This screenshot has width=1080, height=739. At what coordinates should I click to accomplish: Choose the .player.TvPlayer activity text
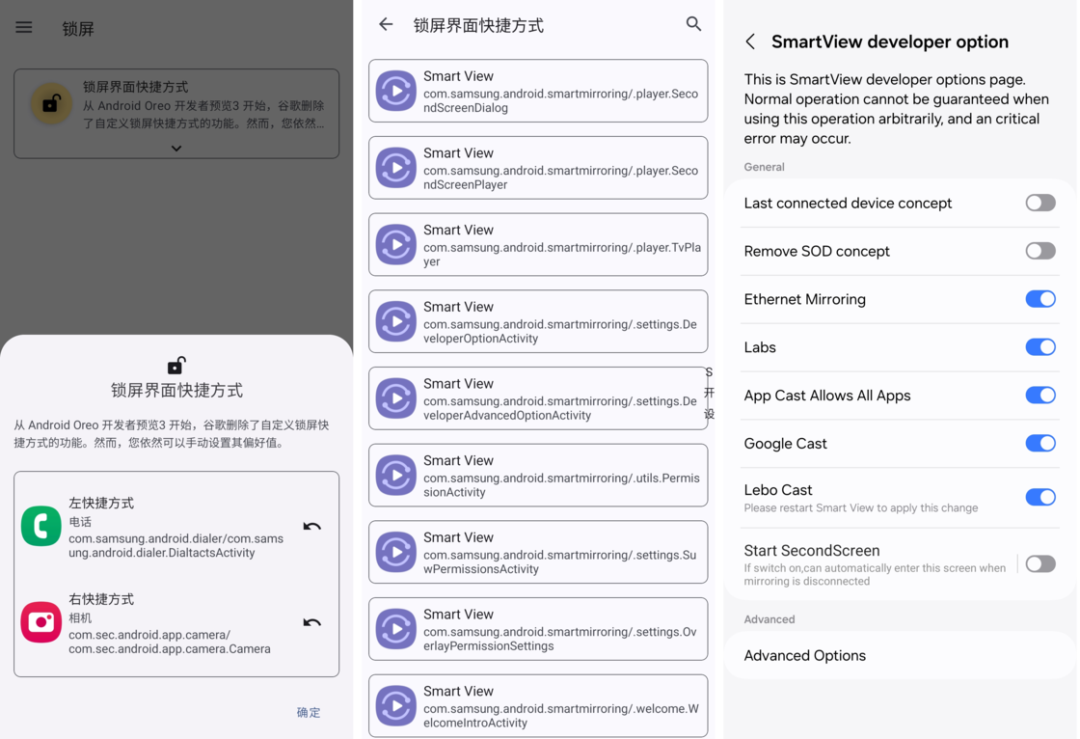pos(562,254)
